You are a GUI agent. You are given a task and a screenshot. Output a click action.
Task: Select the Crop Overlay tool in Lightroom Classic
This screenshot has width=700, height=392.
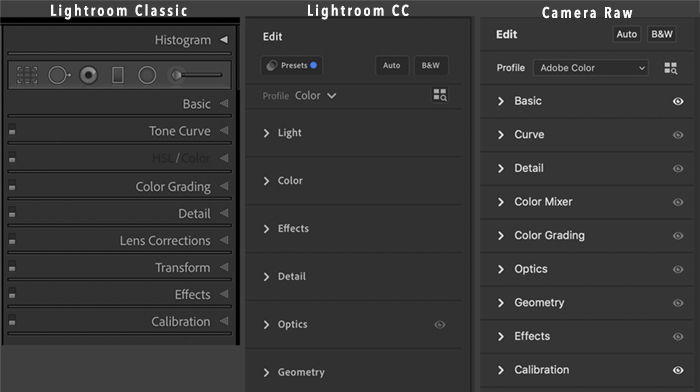point(27,75)
